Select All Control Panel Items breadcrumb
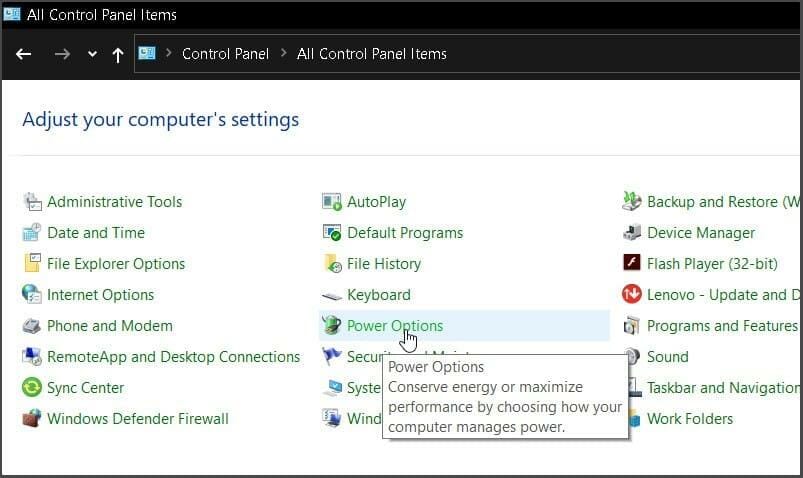The width and height of the screenshot is (803, 478). (x=372, y=54)
